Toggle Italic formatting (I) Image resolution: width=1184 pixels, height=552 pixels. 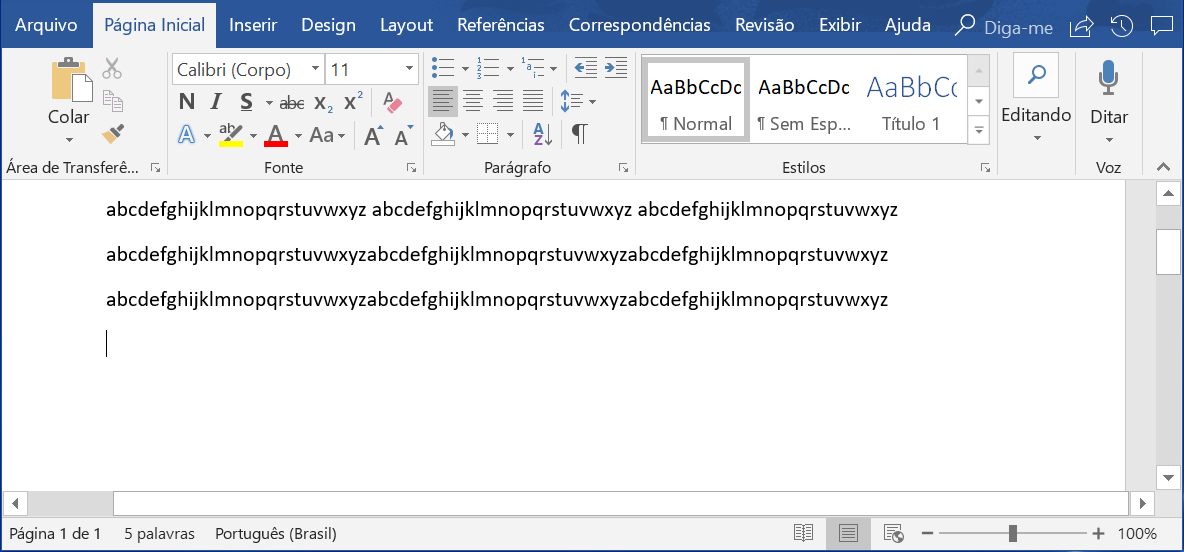215,102
